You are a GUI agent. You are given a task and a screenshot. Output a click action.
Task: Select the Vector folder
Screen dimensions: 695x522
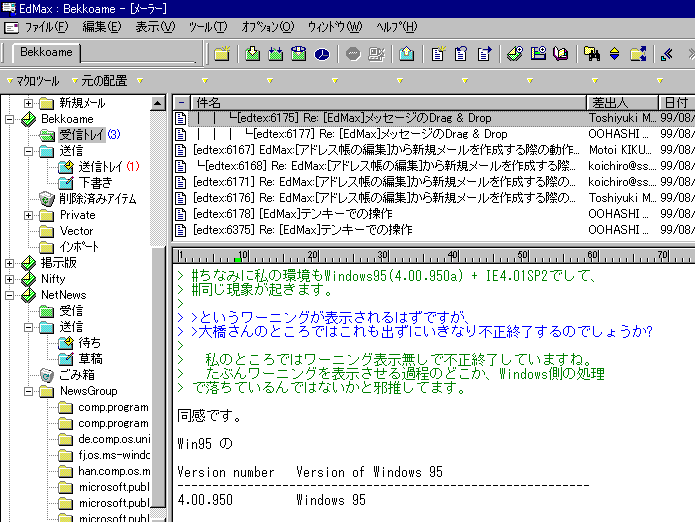(x=76, y=231)
